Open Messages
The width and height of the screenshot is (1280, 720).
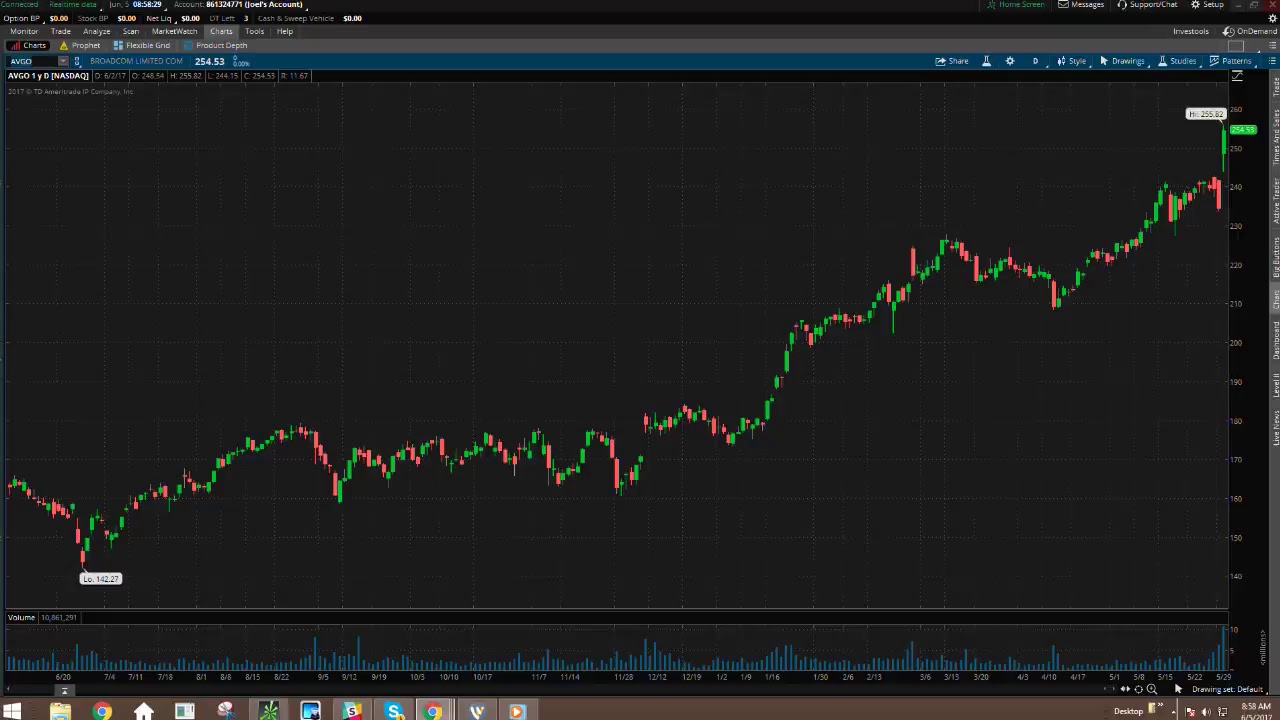tap(1081, 4)
